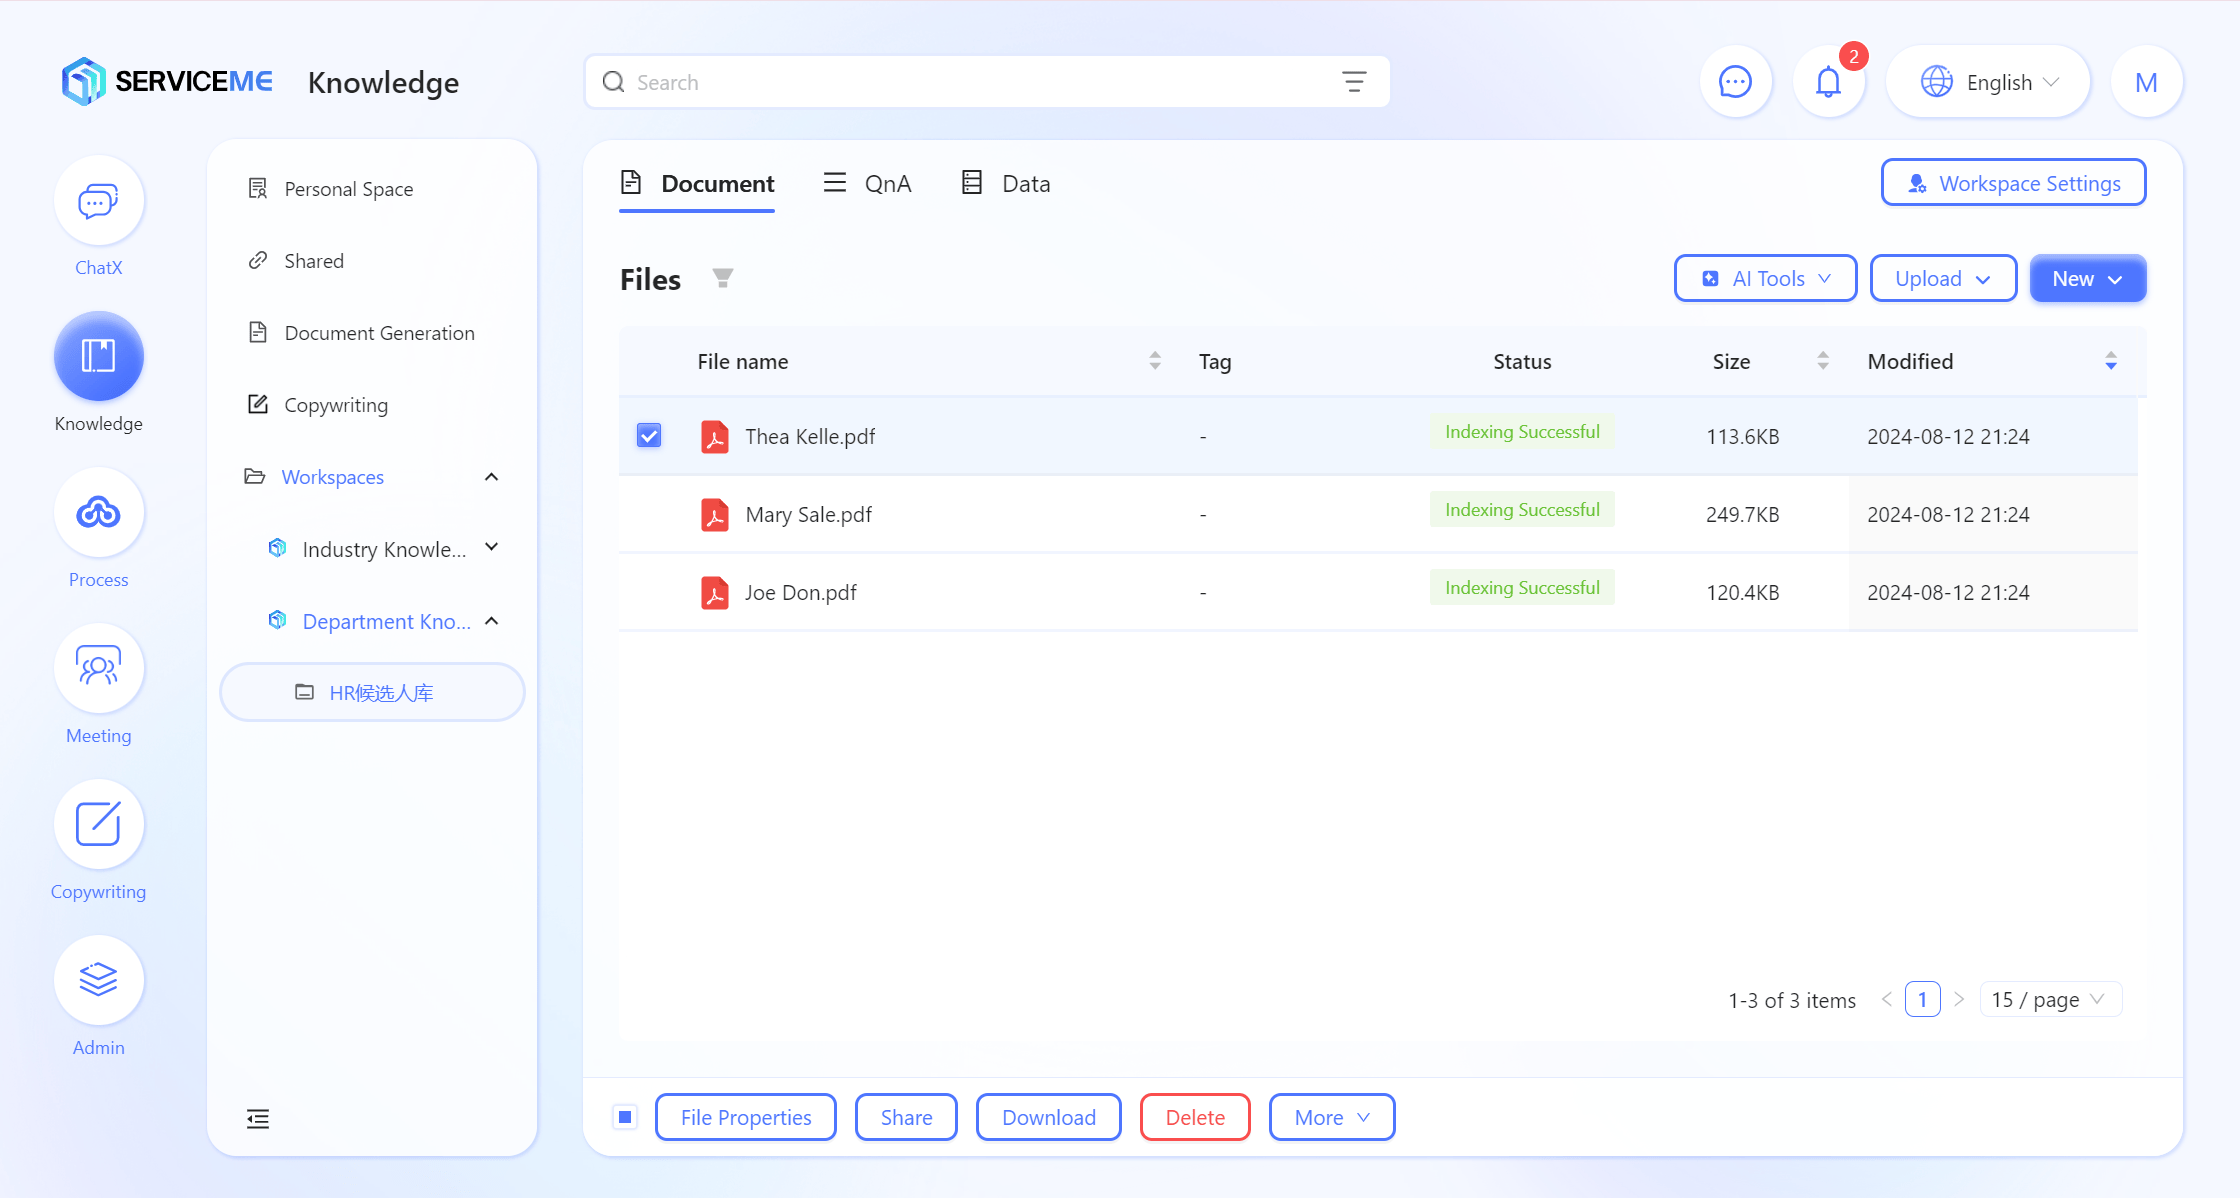Viewport: 2240px width, 1198px height.
Task: Click the search filter options icon
Action: pos(1354,82)
